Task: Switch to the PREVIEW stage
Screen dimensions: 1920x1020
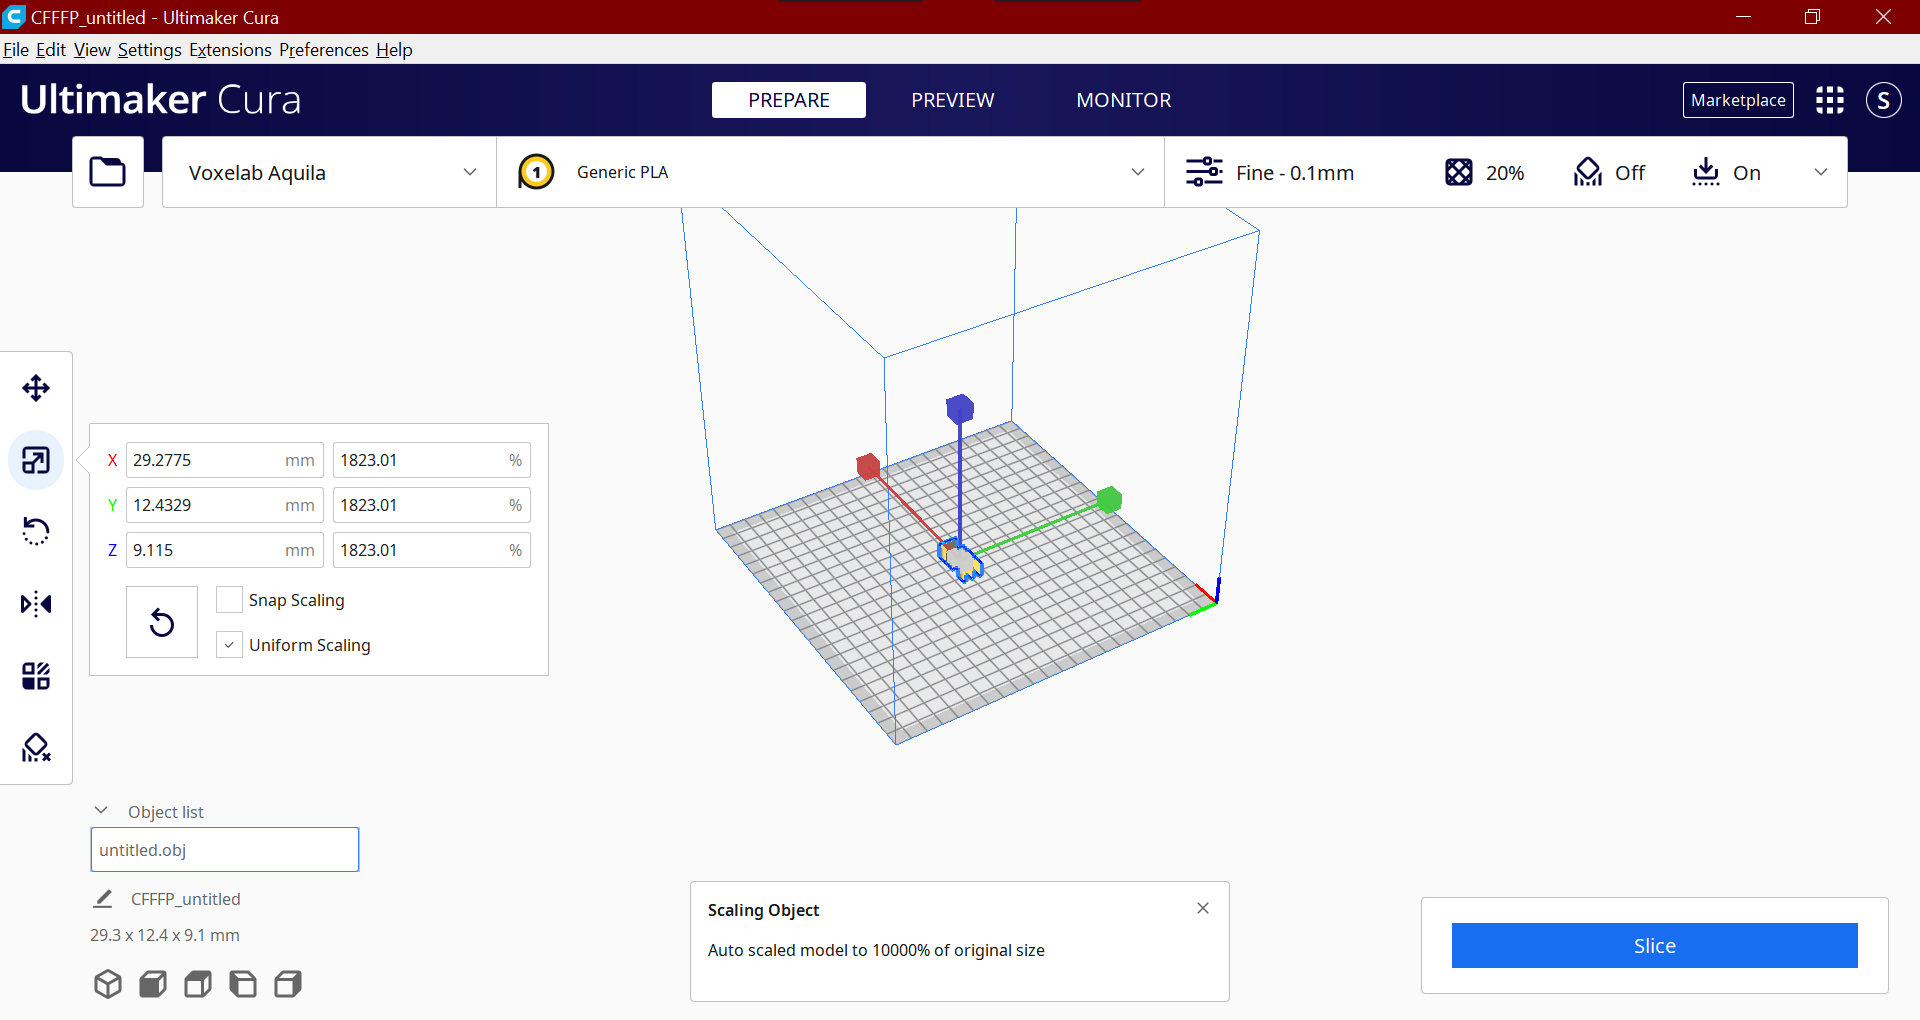Action: click(953, 100)
